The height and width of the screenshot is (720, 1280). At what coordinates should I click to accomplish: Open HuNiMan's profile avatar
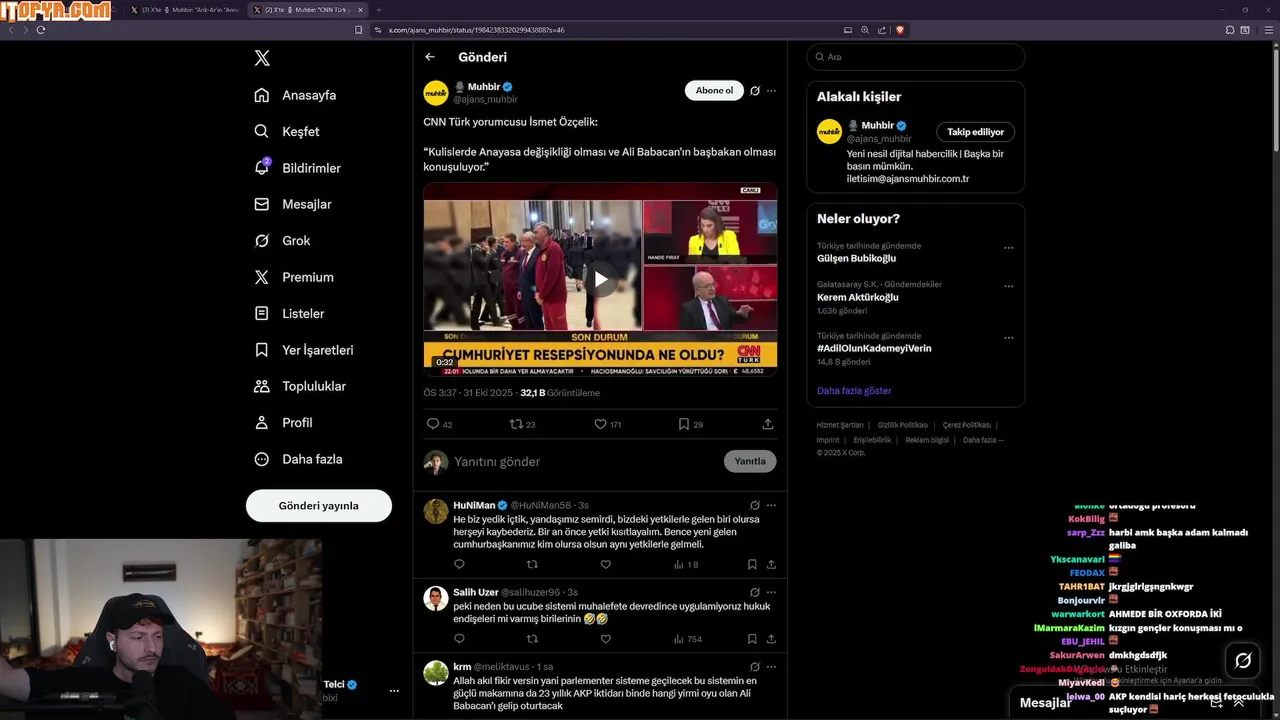(x=436, y=511)
